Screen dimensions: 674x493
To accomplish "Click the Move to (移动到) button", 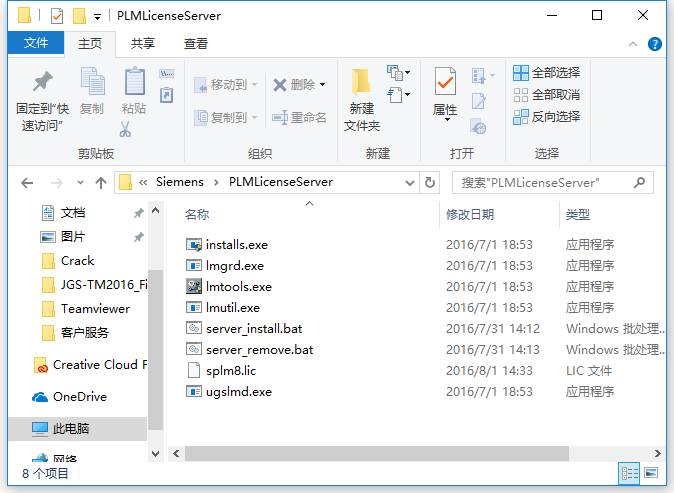I will (x=225, y=85).
